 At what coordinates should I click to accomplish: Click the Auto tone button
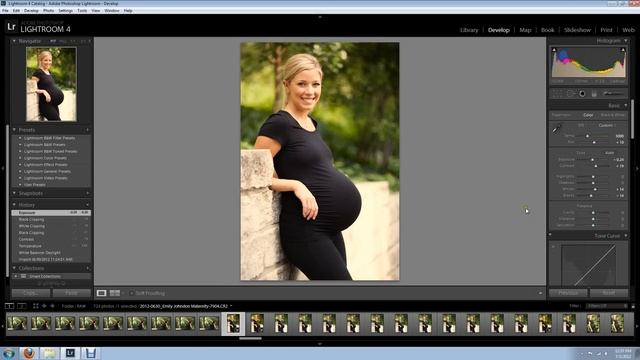tap(609, 153)
